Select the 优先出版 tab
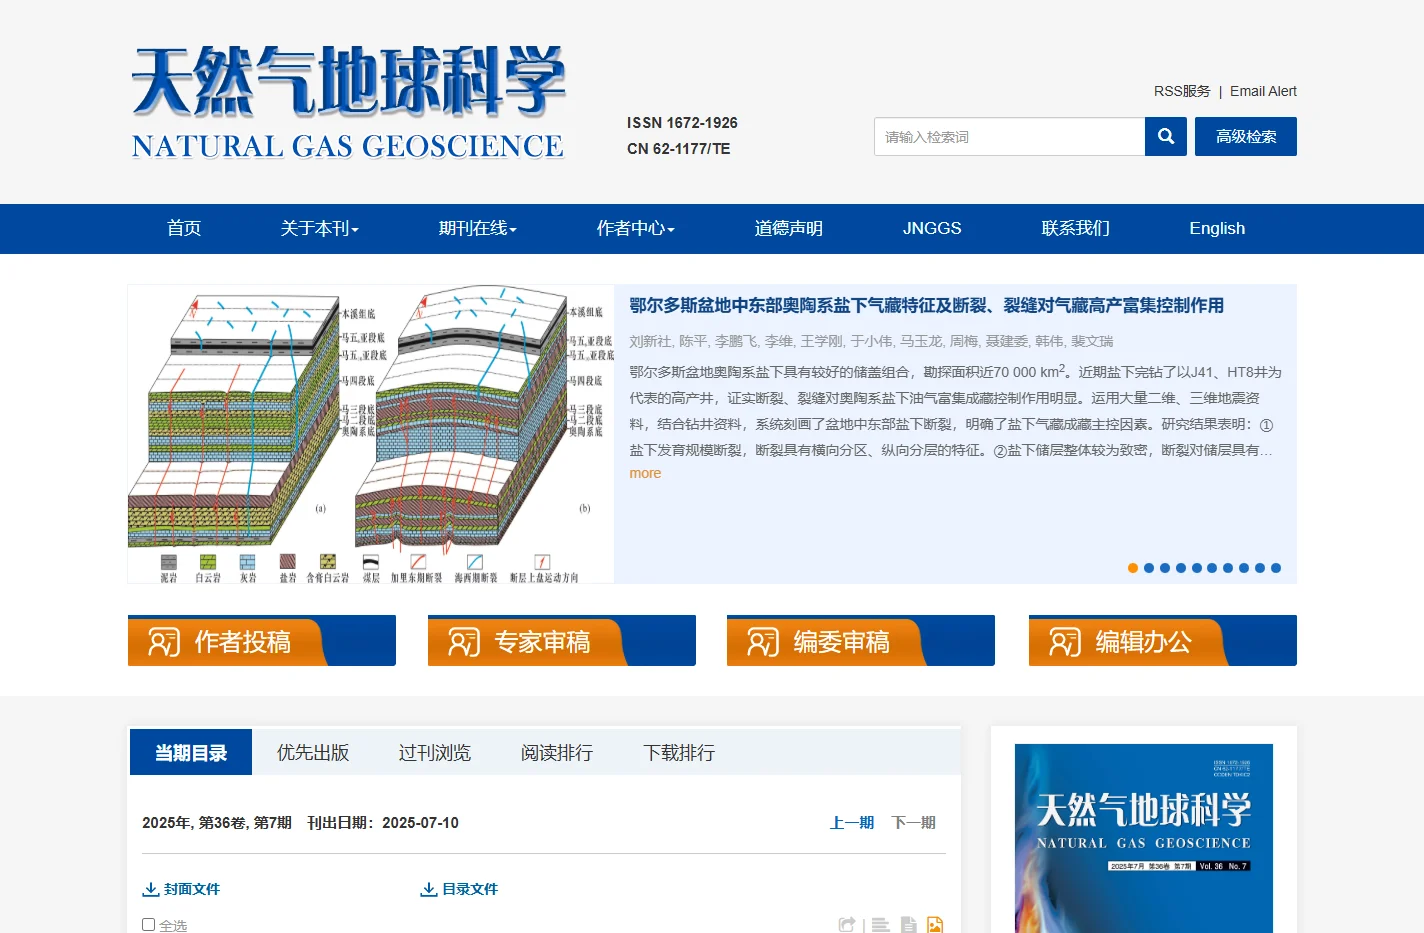Screen dimensions: 1424x933 (313, 752)
